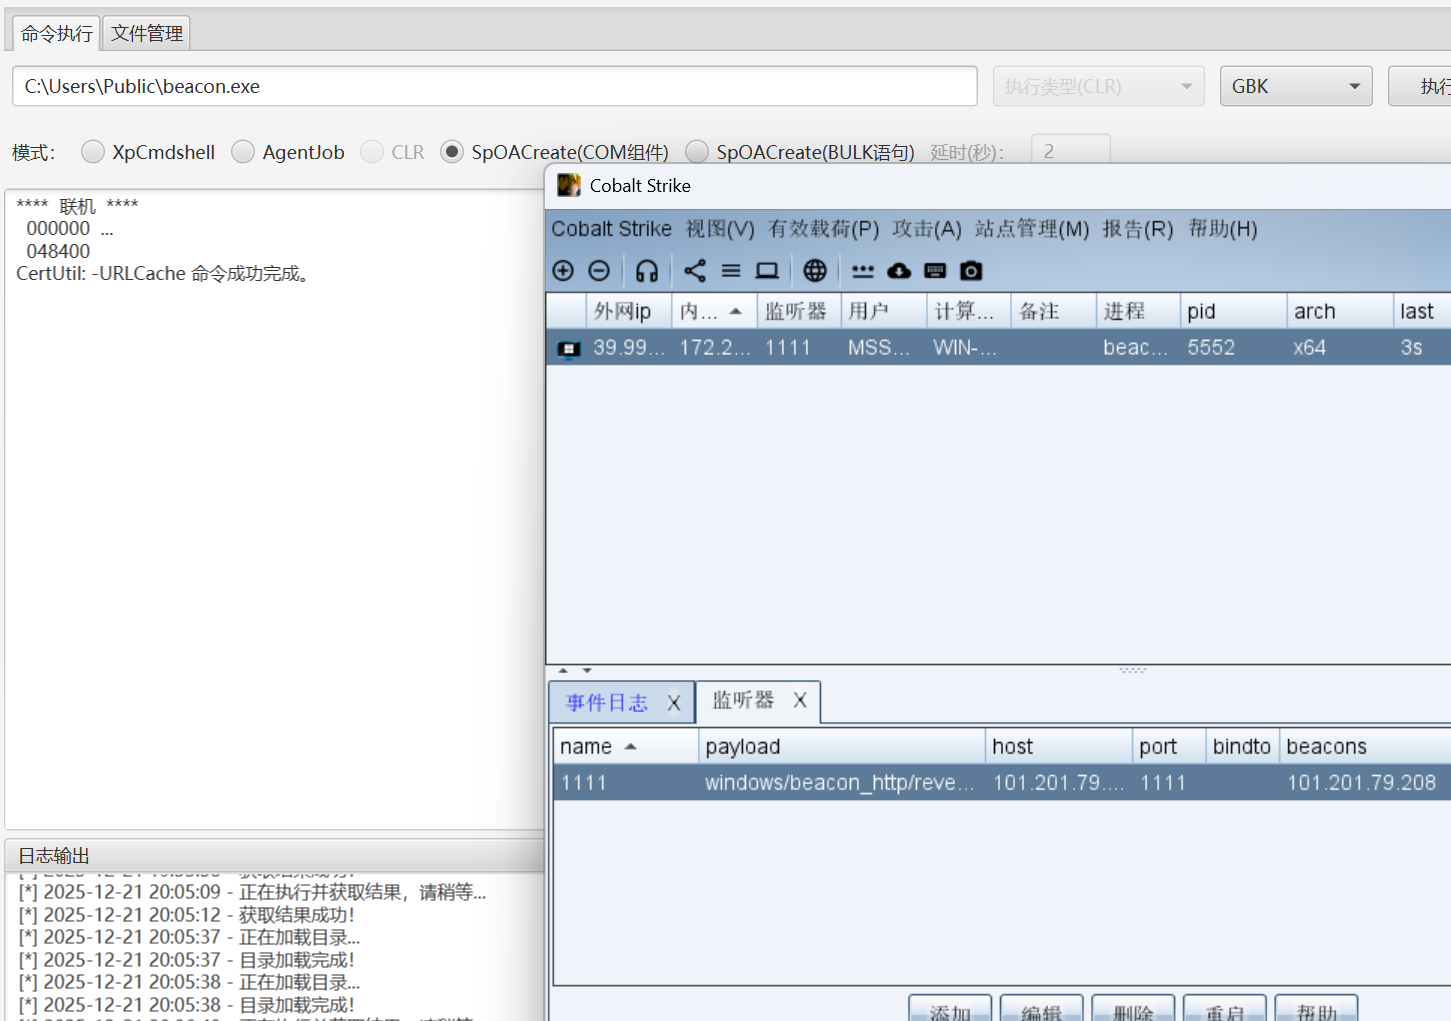Click the 用户 column header
Screen dimensions: 1451x1021
tap(884, 311)
